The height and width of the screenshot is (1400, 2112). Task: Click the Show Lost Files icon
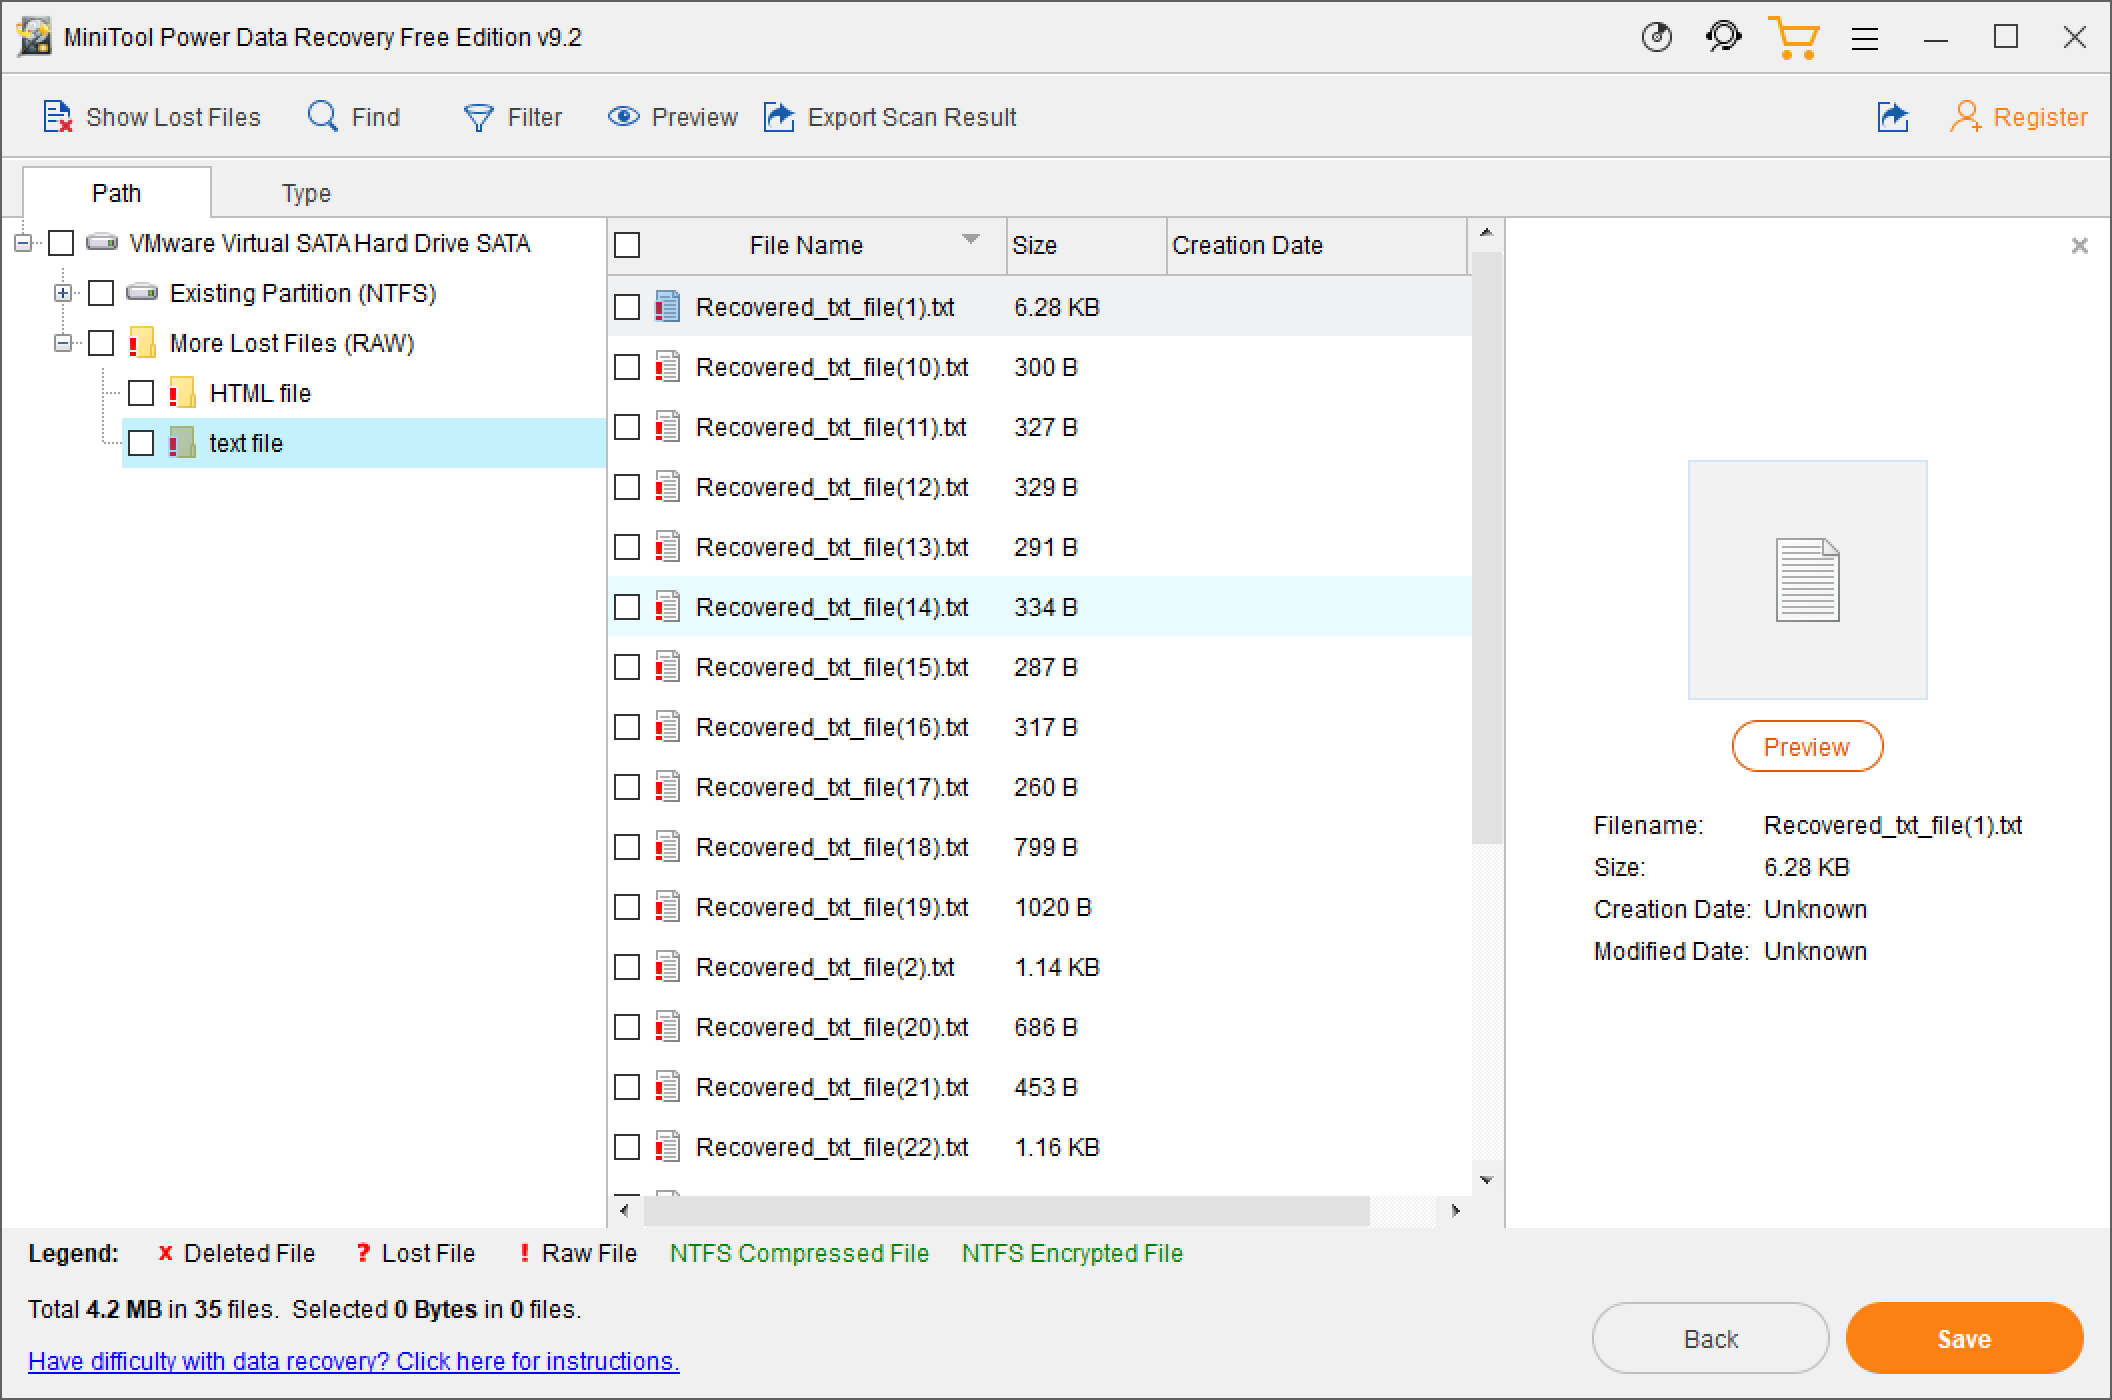[57, 117]
